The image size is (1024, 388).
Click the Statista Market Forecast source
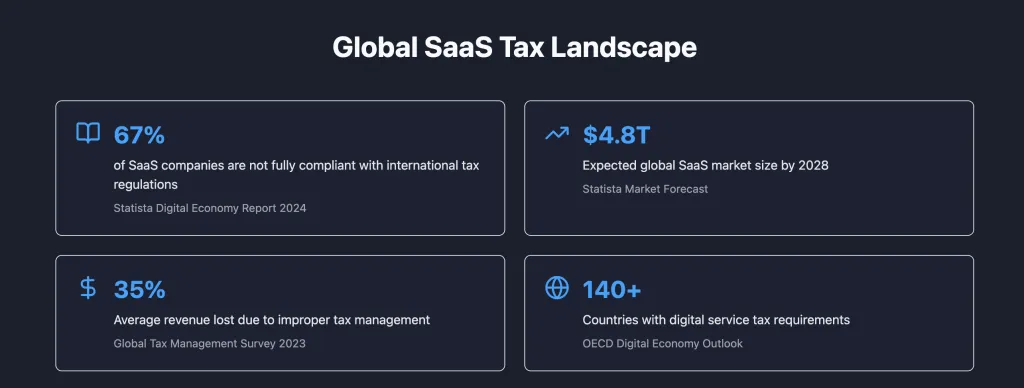pos(645,189)
